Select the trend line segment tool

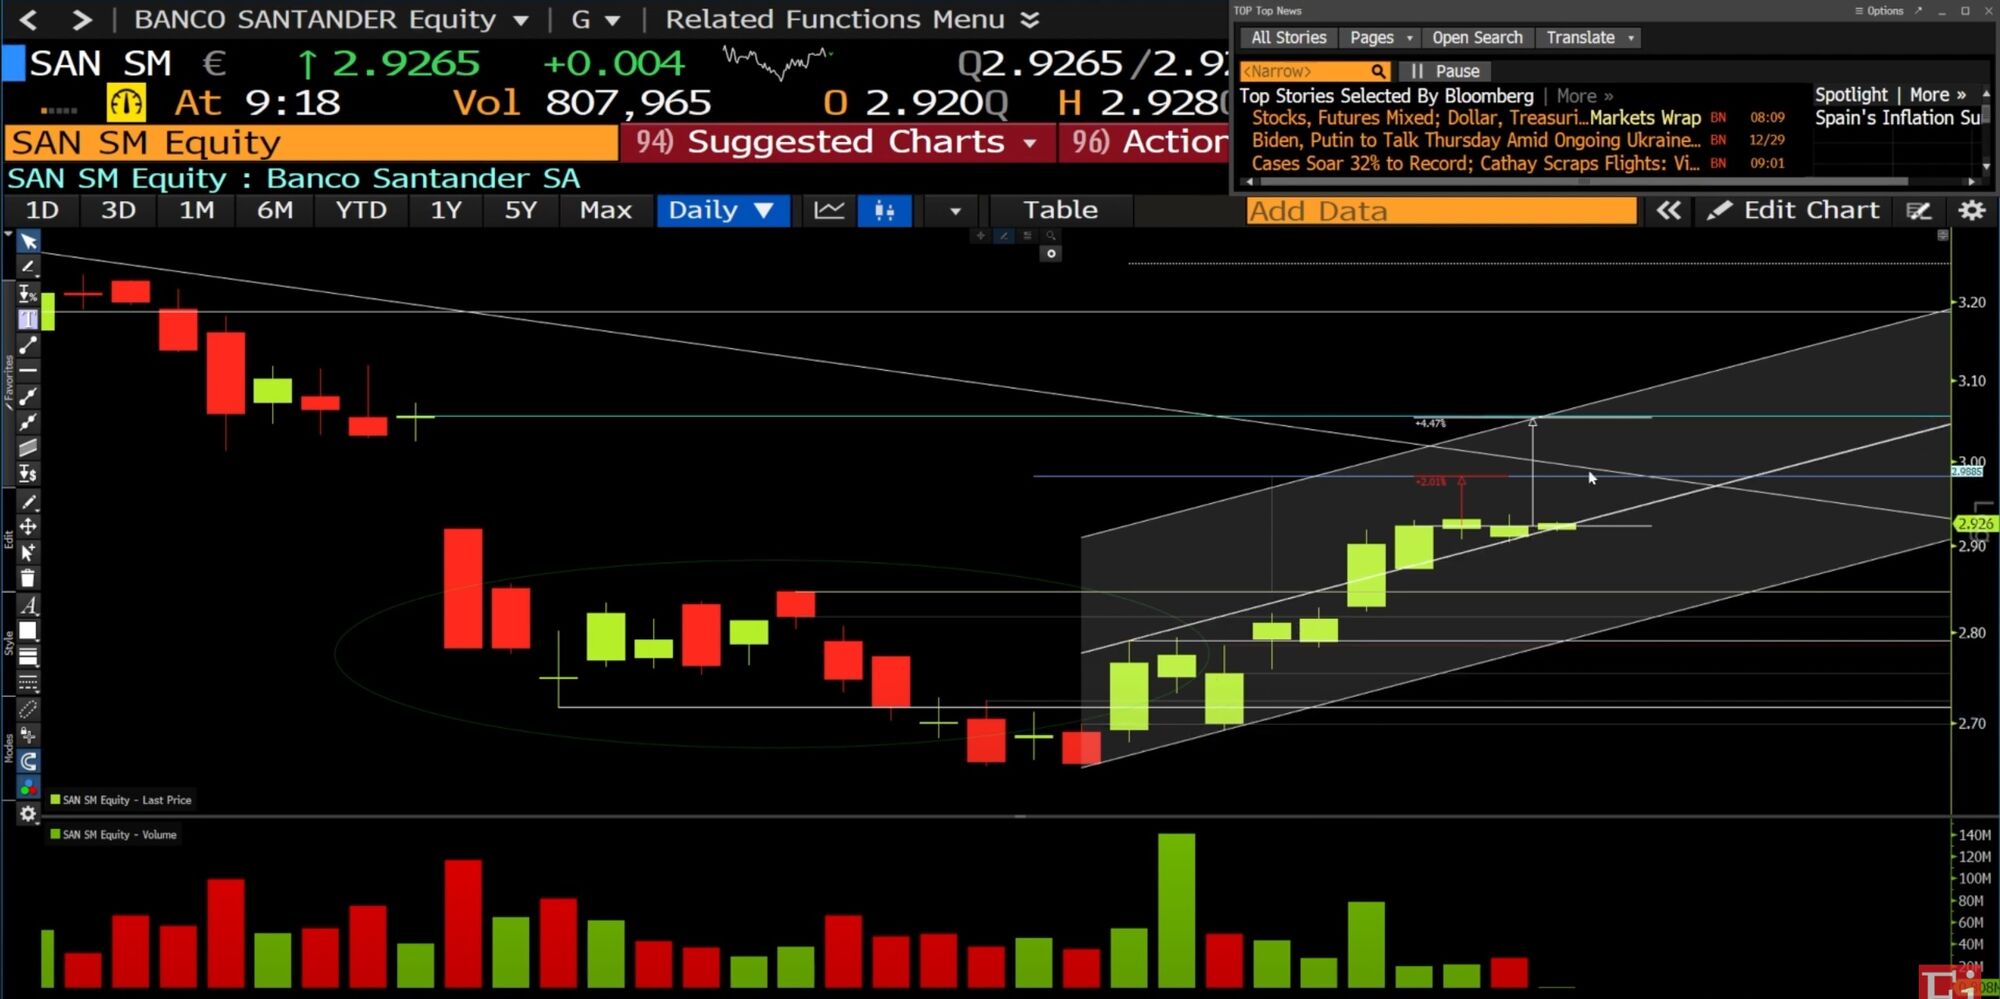[28, 345]
